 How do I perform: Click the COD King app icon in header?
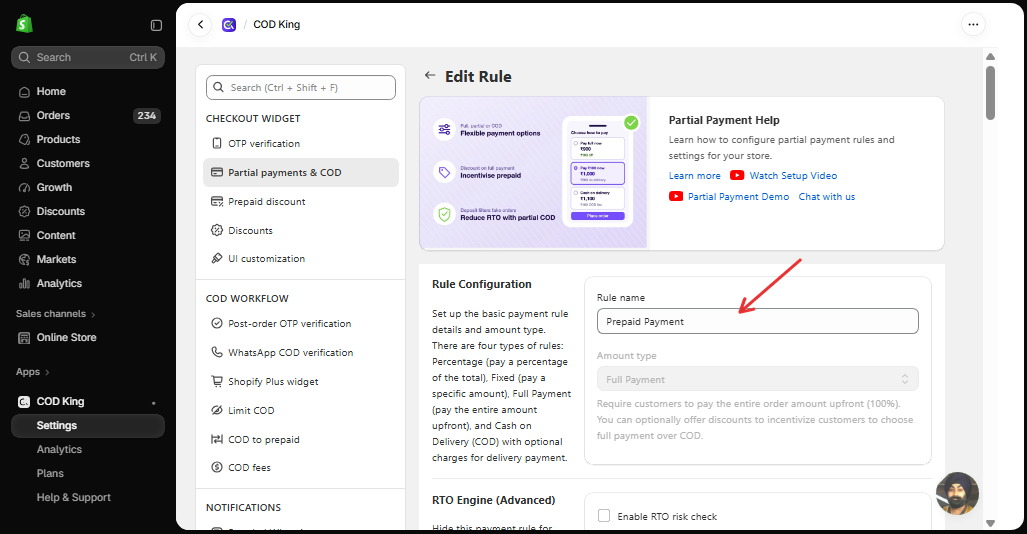[229, 25]
